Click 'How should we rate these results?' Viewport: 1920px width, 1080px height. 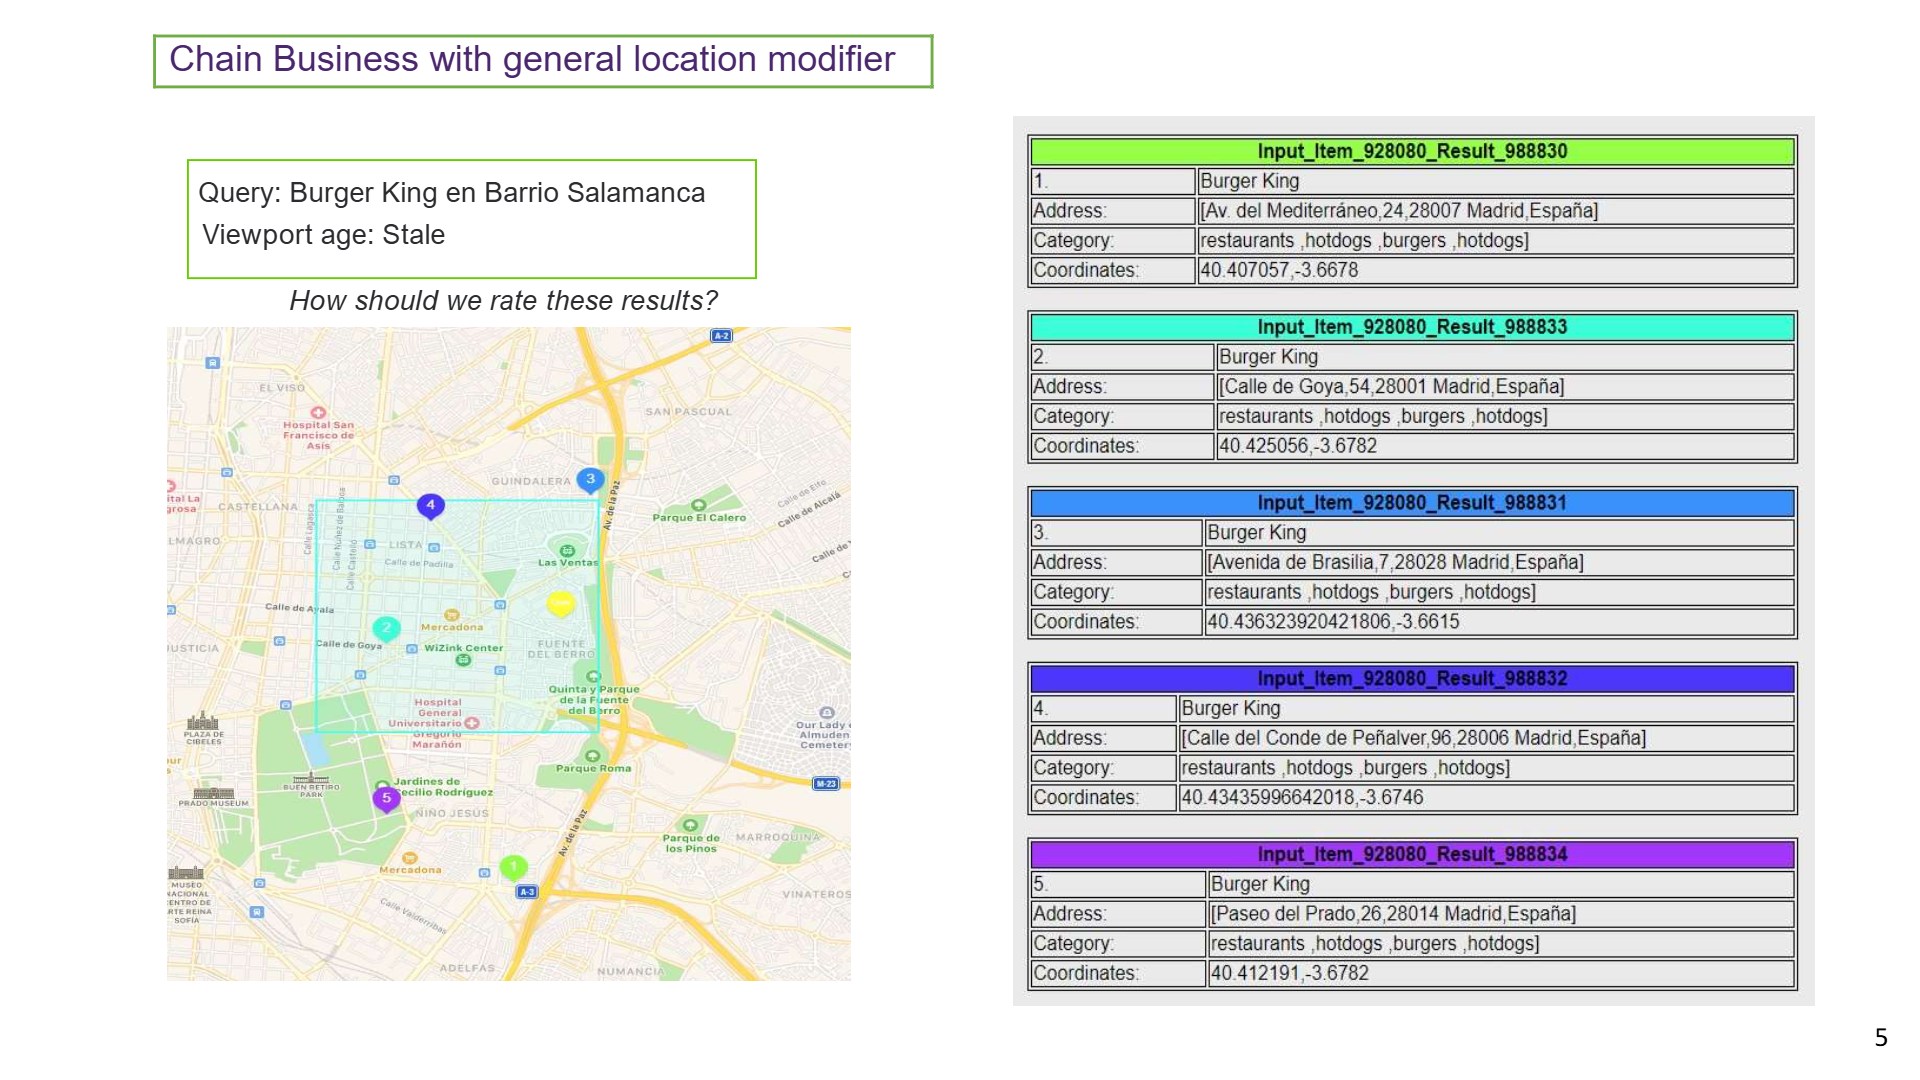pyautogui.click(x=504, y=301)
